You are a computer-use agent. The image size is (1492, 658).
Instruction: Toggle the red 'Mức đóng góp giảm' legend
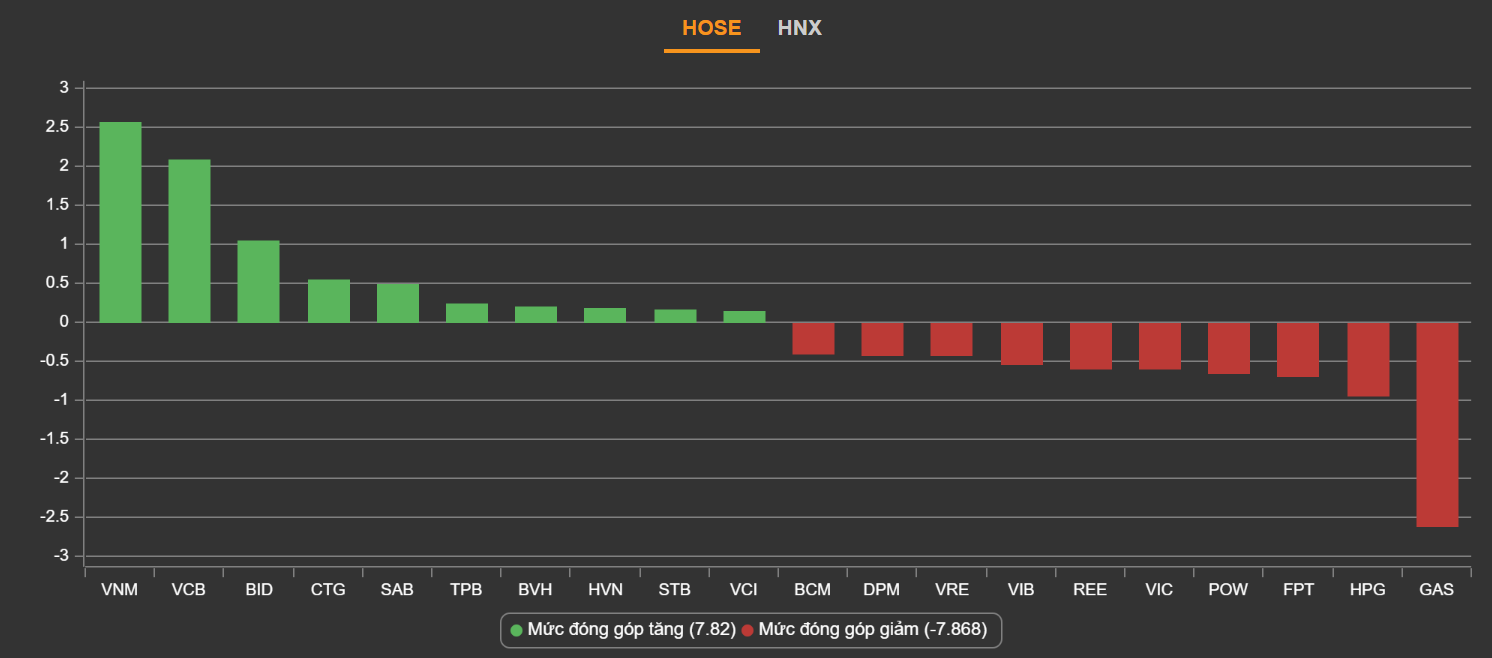[x=872, y=630]
